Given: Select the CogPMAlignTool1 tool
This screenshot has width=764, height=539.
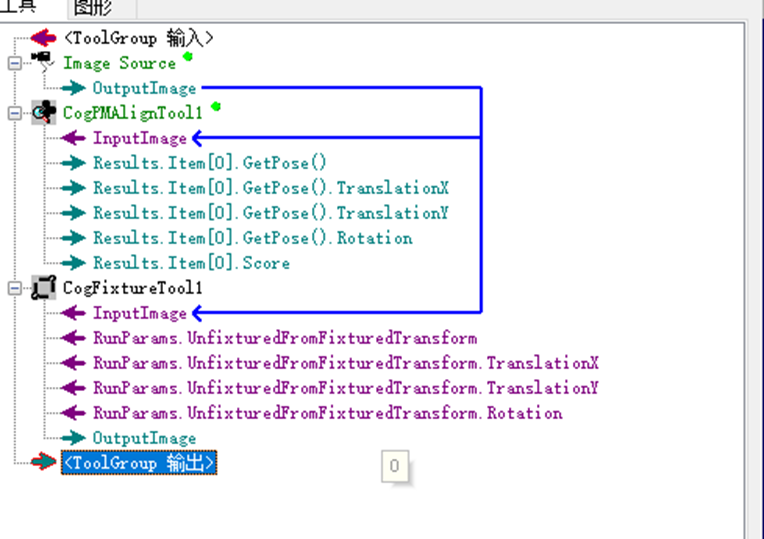Looking at the screenshot, I should pyautogui.click(x=133, y=113).
